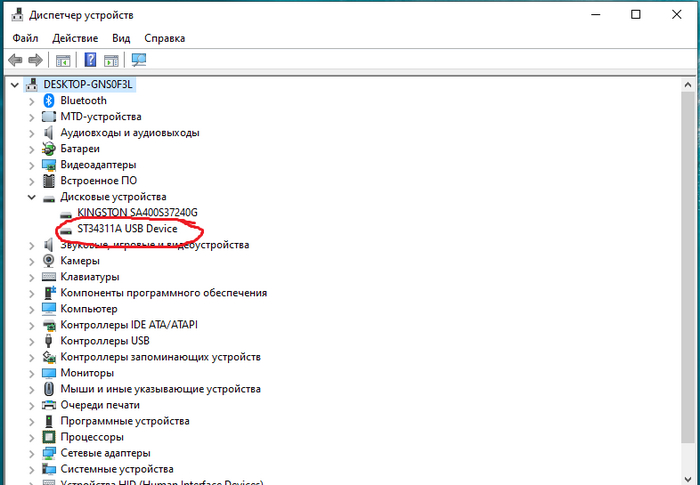
Task: Expand Контроллеры запоминающих устройств category
Action: (31, 357)
